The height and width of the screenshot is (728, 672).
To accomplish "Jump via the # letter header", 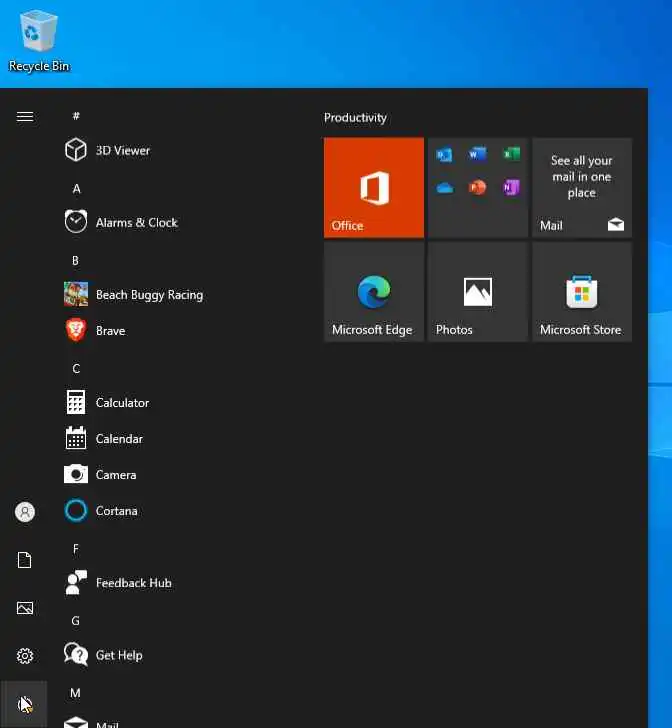I will (76, 116).
